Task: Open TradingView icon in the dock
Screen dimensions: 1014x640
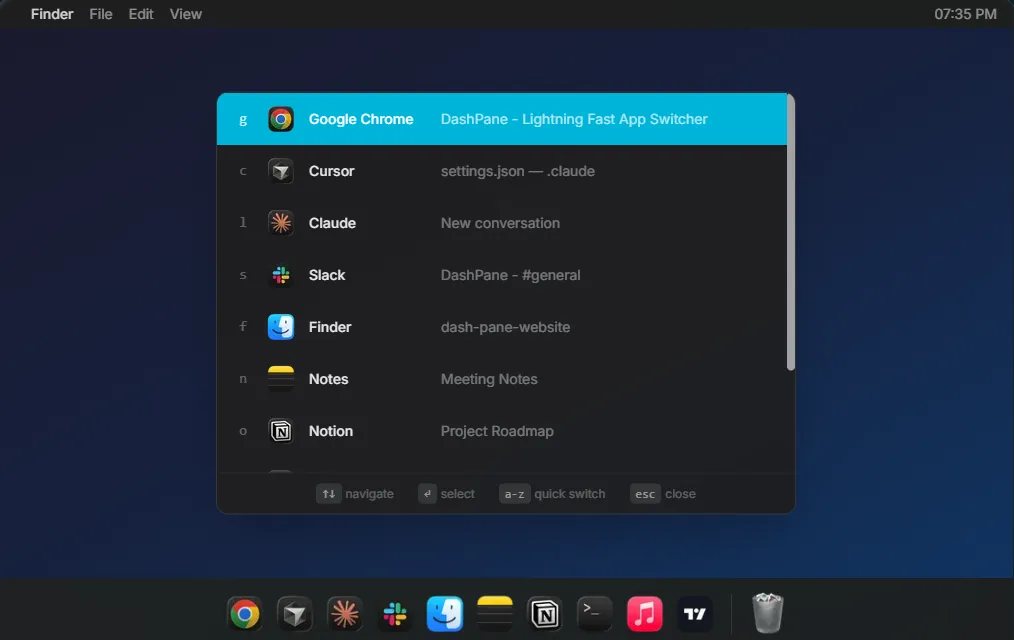Action: pyautogui.click(x=695, y=613)
